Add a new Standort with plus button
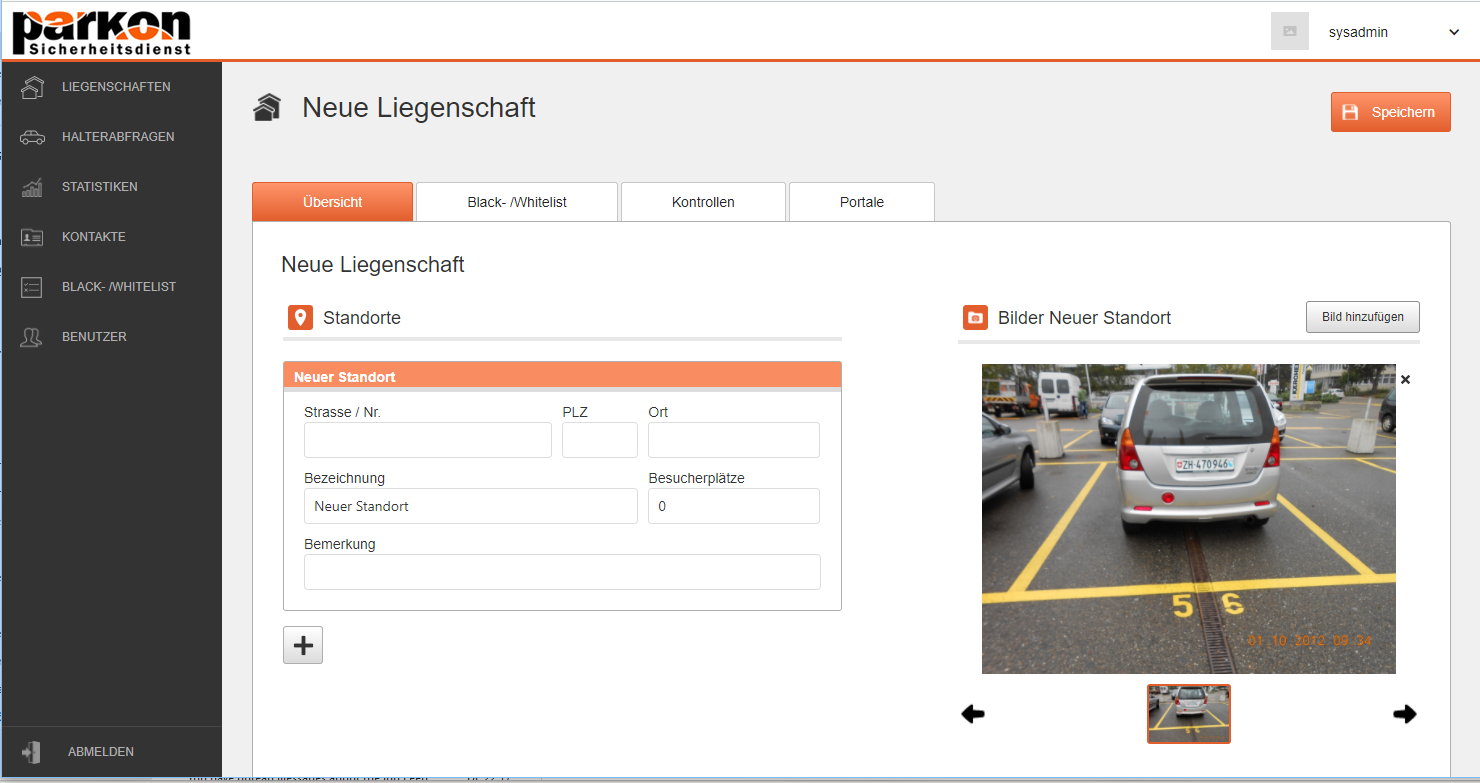 click(x=303, y=646)
